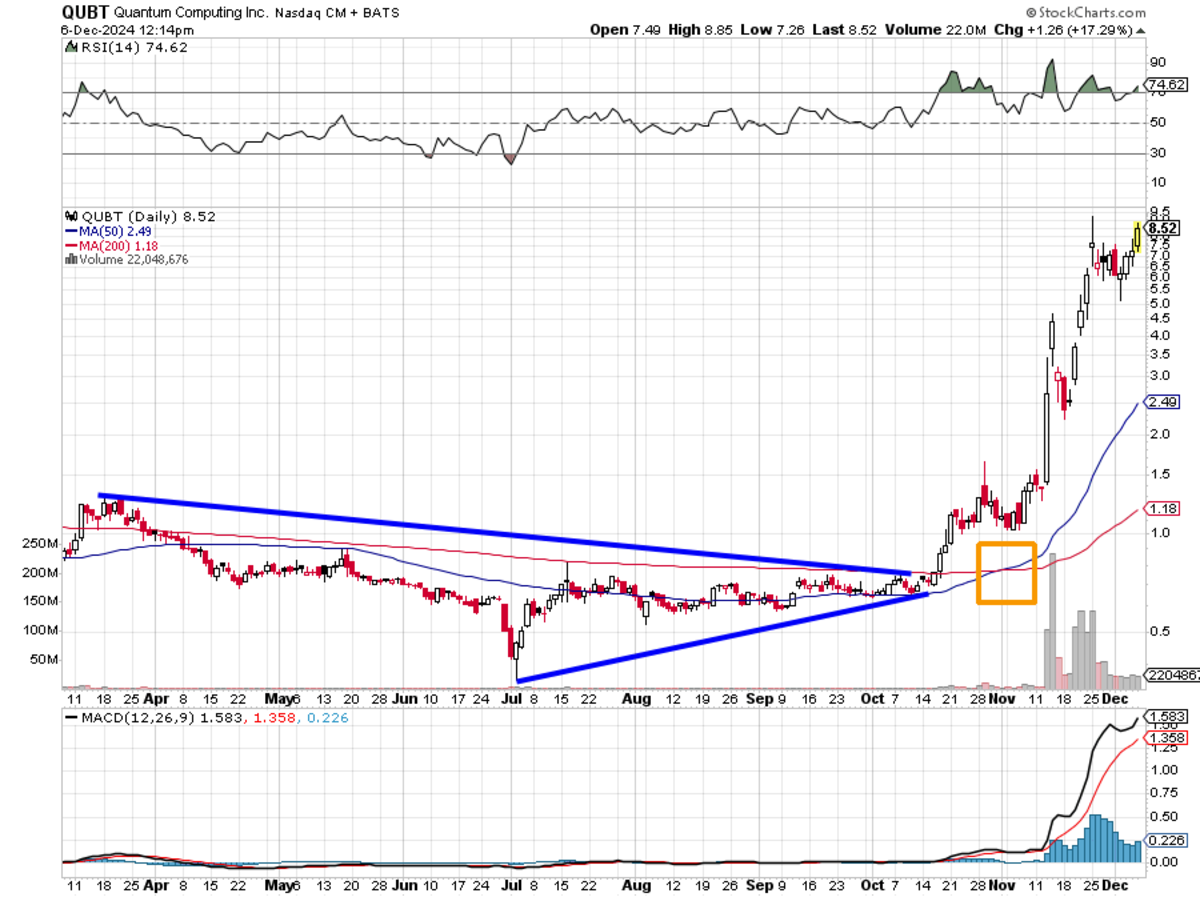This screenshot has width=1200, height=897.
Task: Click the 8.52 last price axis label
Action: (x=1165, y=228)
